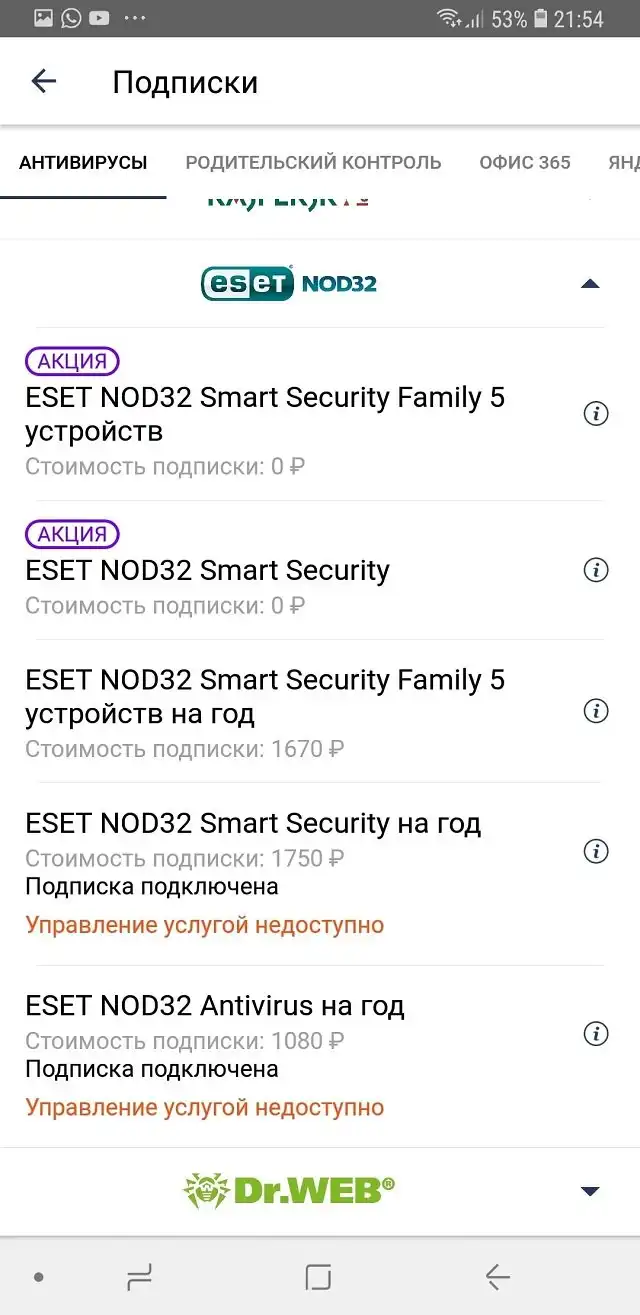The image size is (640, 1315).
Task: Show info for promo ESET NOD32 Smart Security
Action: click(x=596, y=570)
